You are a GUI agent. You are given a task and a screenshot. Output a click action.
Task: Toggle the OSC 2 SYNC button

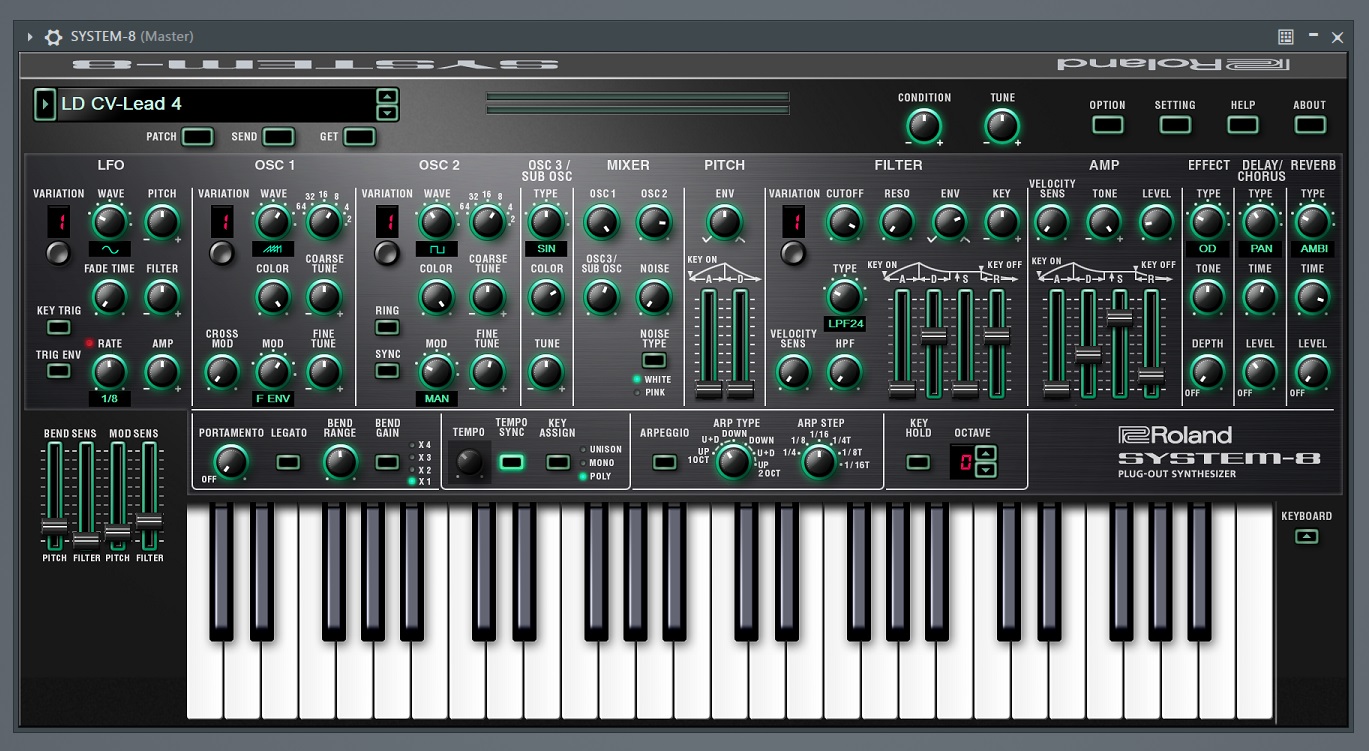click(x=387, y=371)
